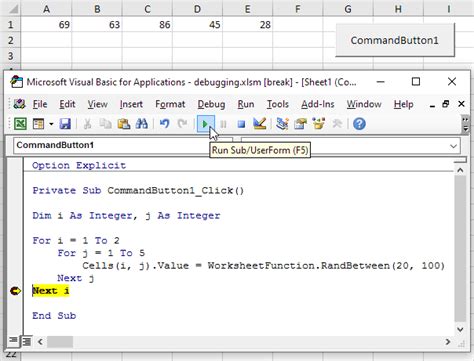Click the yellow arrow execution marker in margin
474x361 pixels.
15,291
